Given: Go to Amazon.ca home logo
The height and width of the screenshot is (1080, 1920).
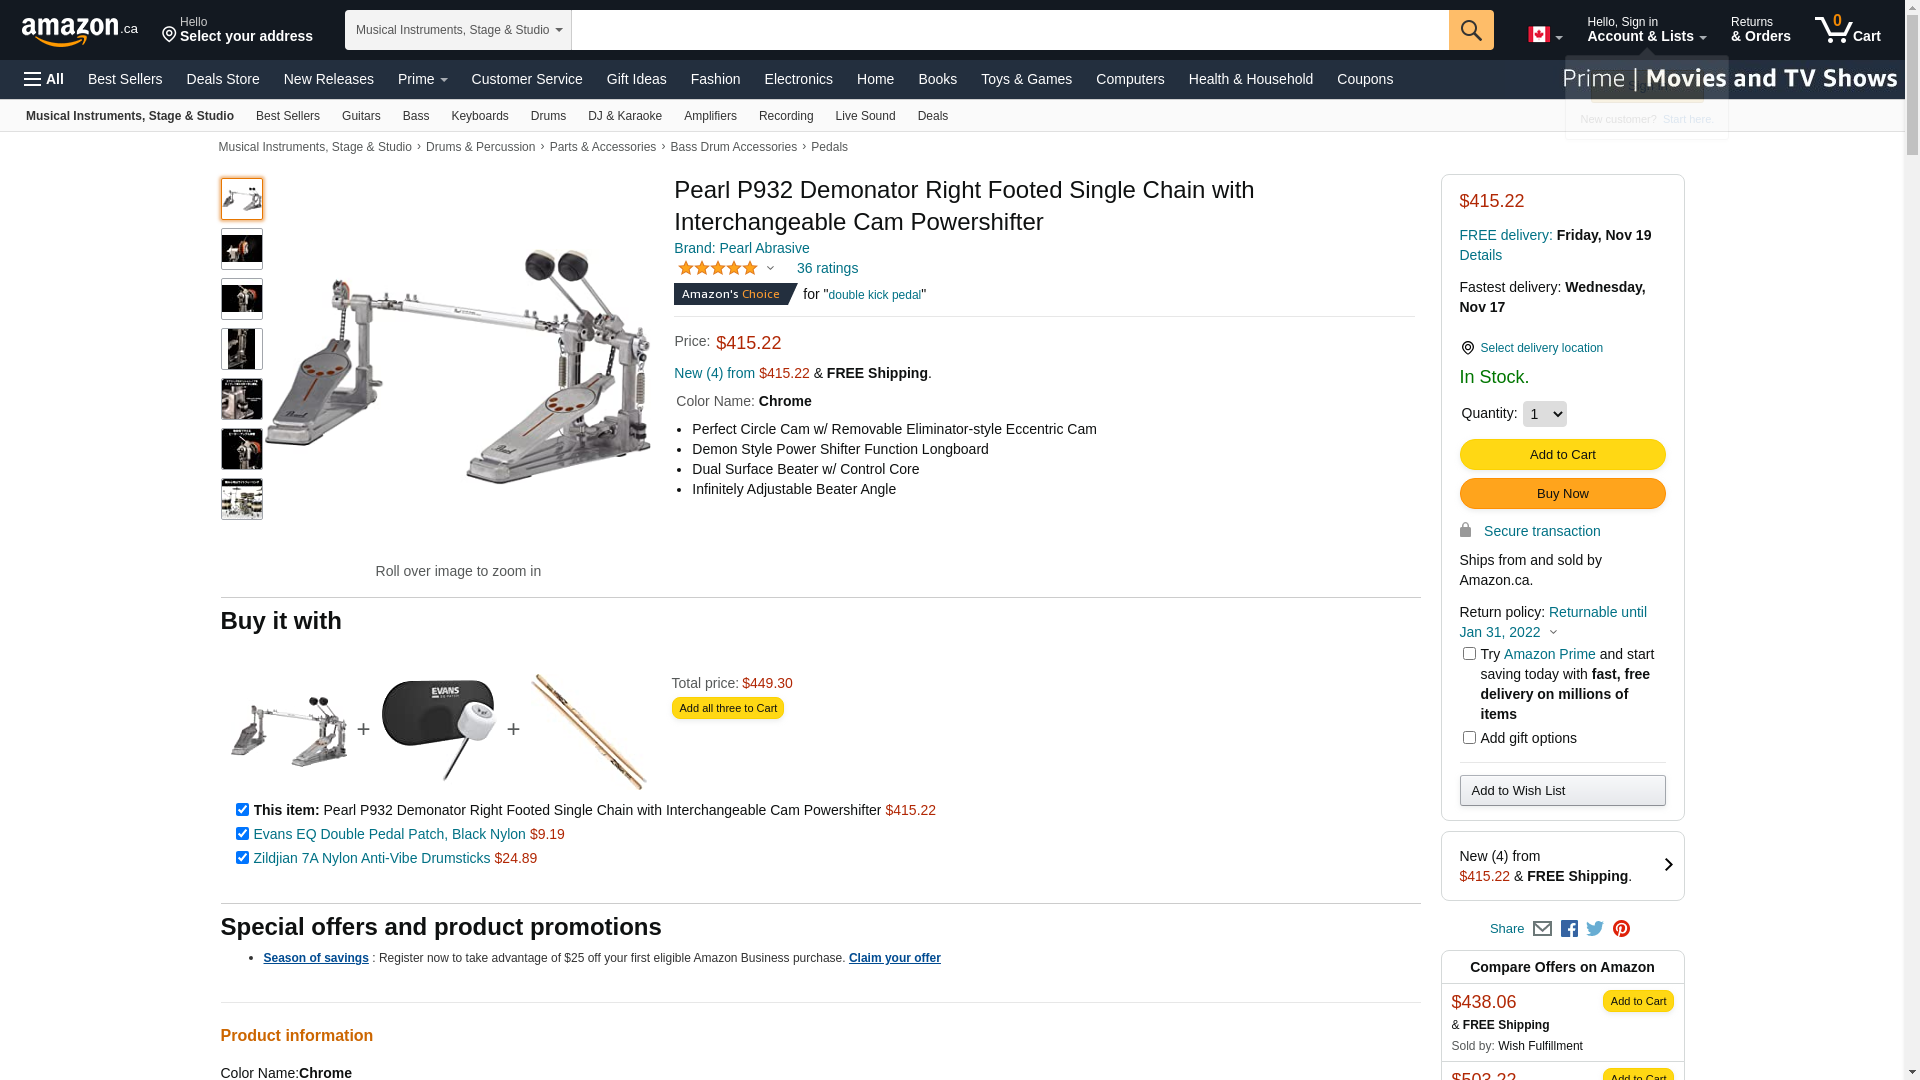Looking at the screenshot, I should [80, 31].
